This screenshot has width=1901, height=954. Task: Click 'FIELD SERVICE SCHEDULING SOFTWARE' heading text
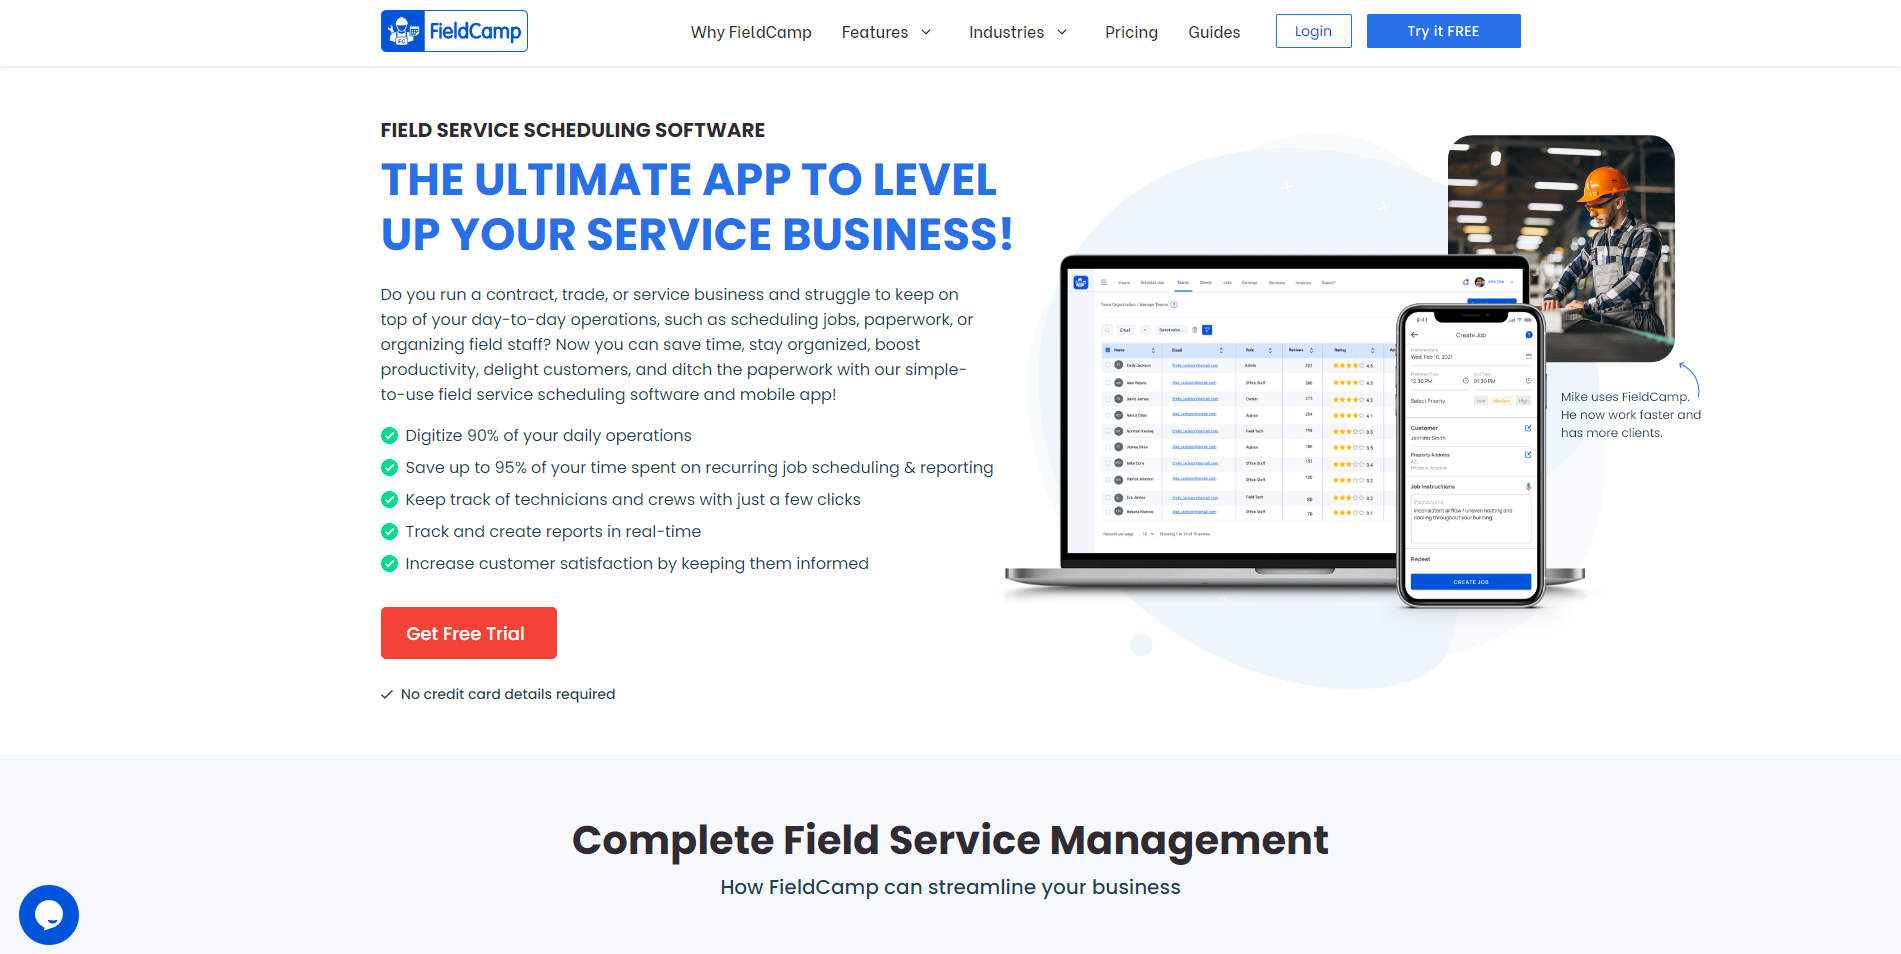(572, 130)
